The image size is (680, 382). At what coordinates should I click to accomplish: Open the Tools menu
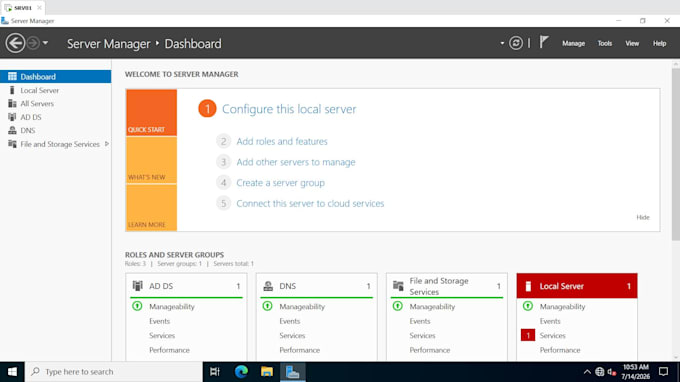click(x=605, y=43)
